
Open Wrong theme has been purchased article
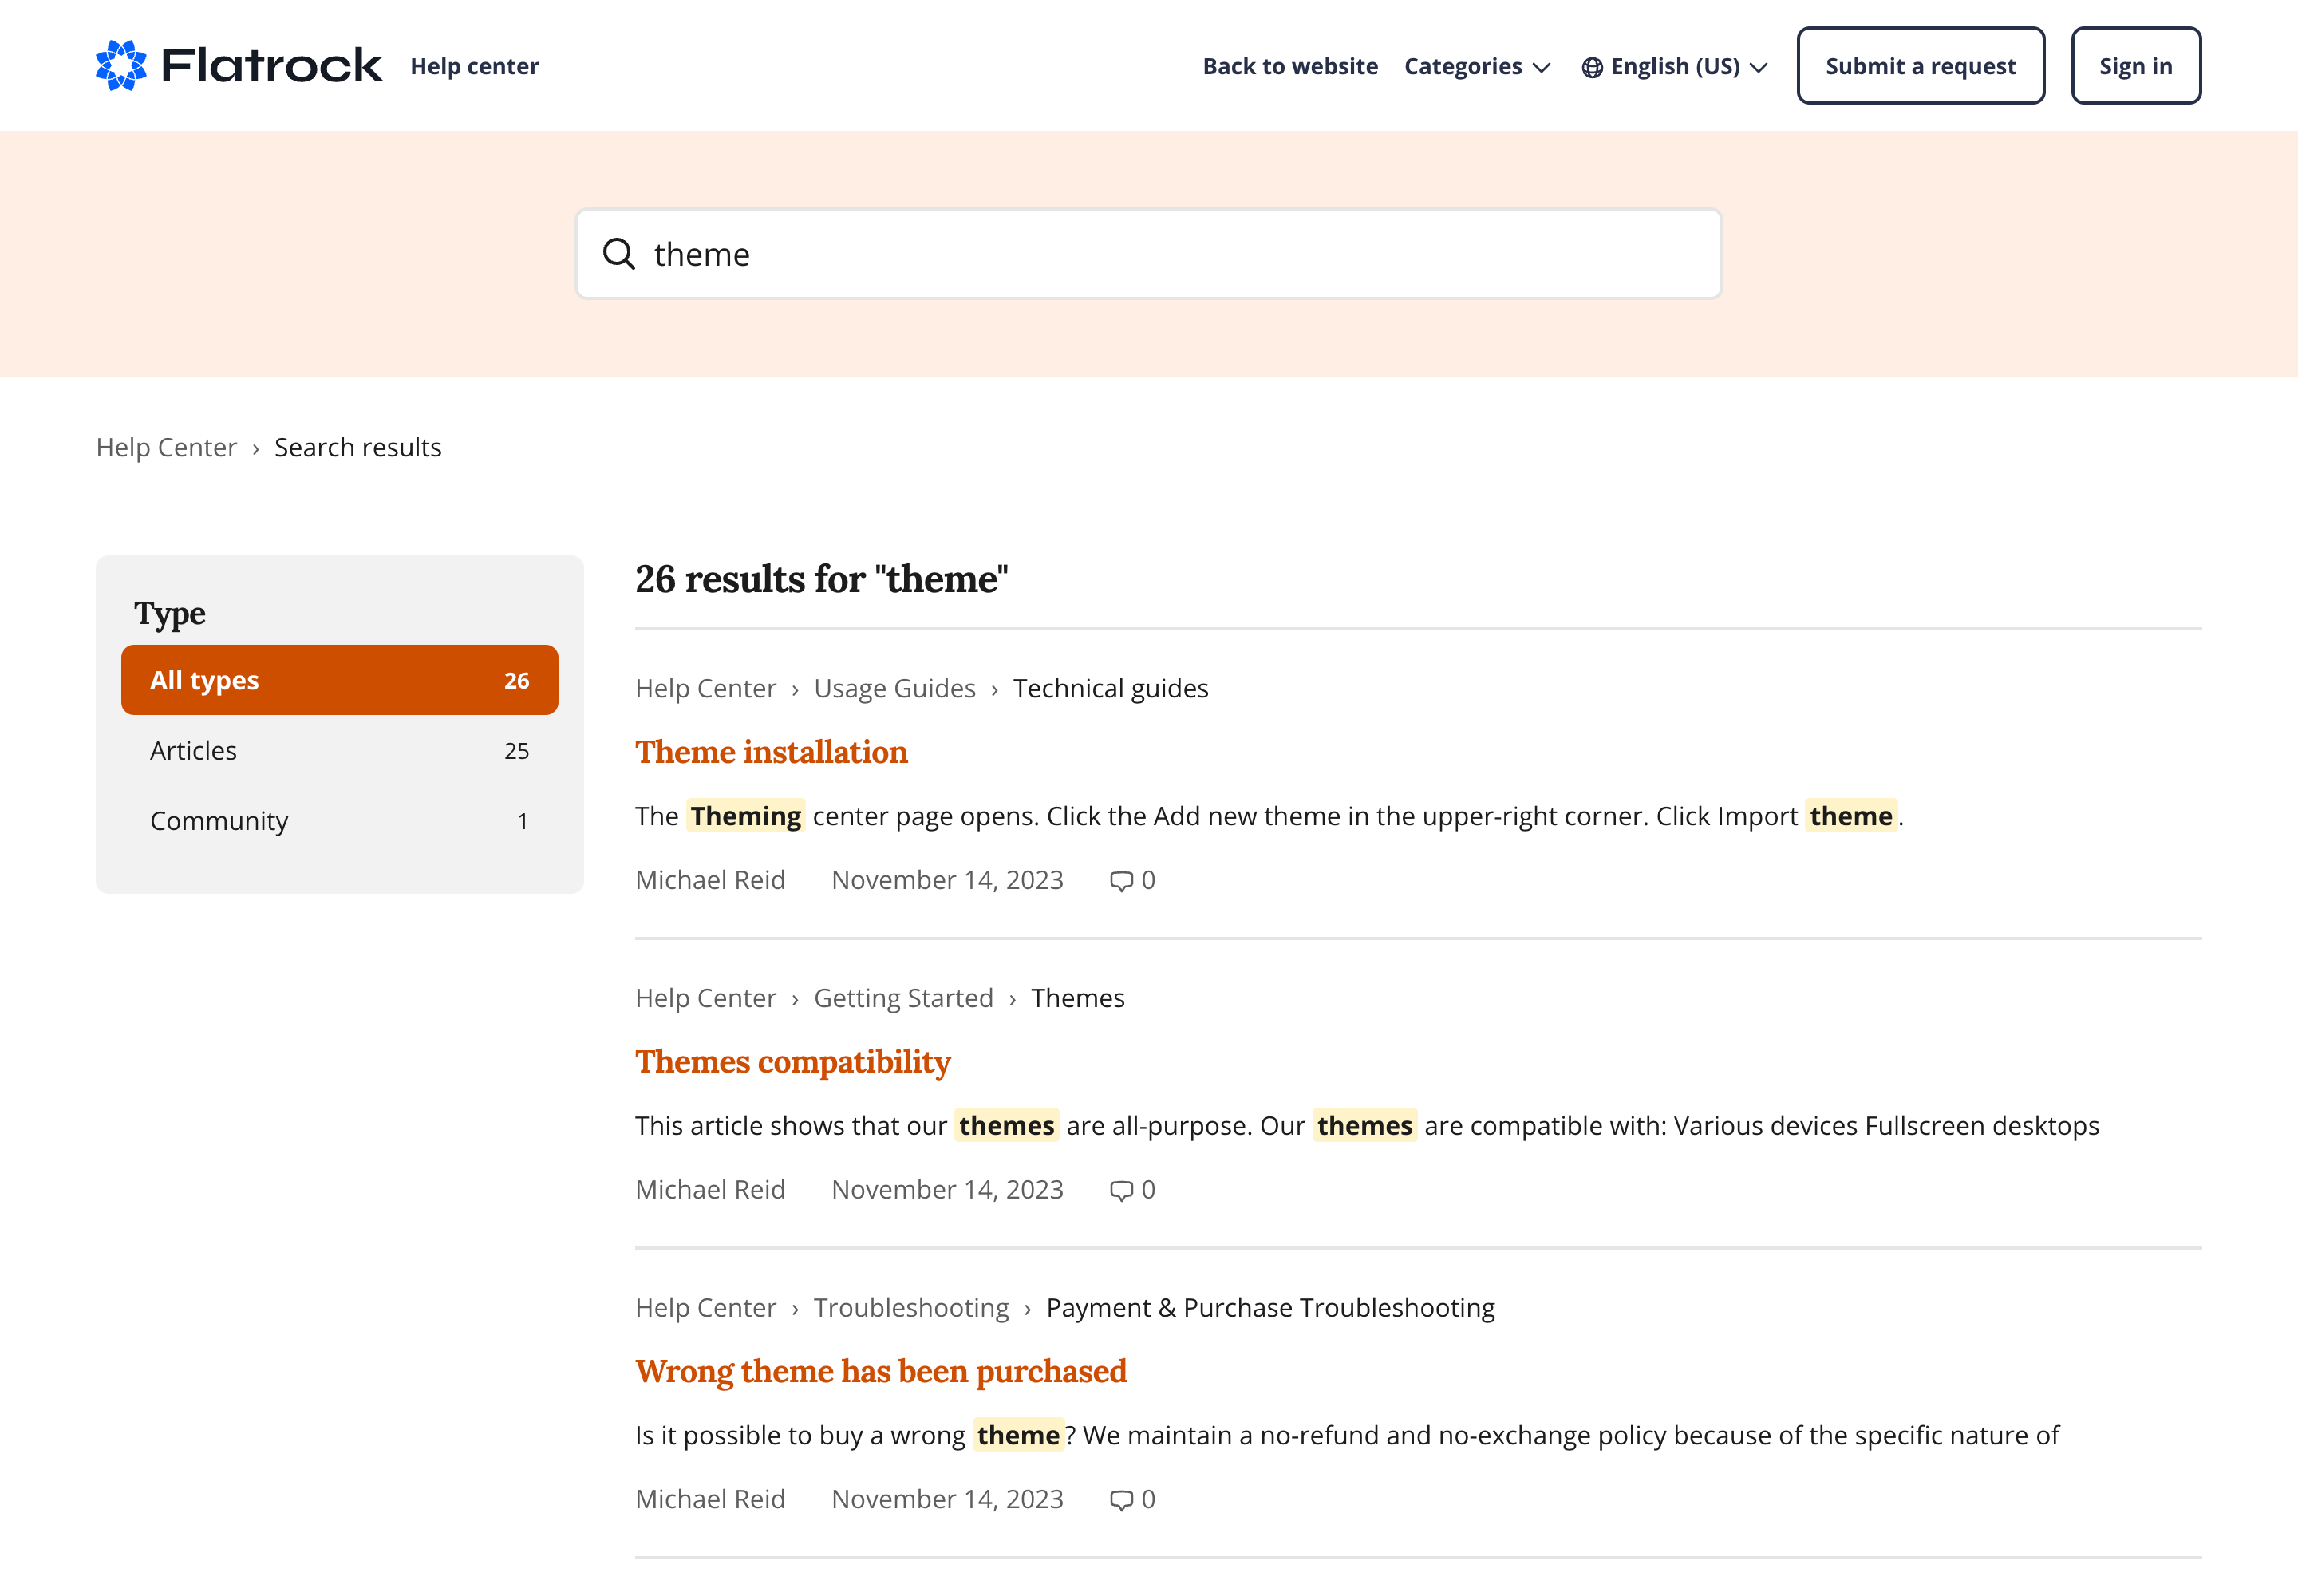click(880, 1371)
